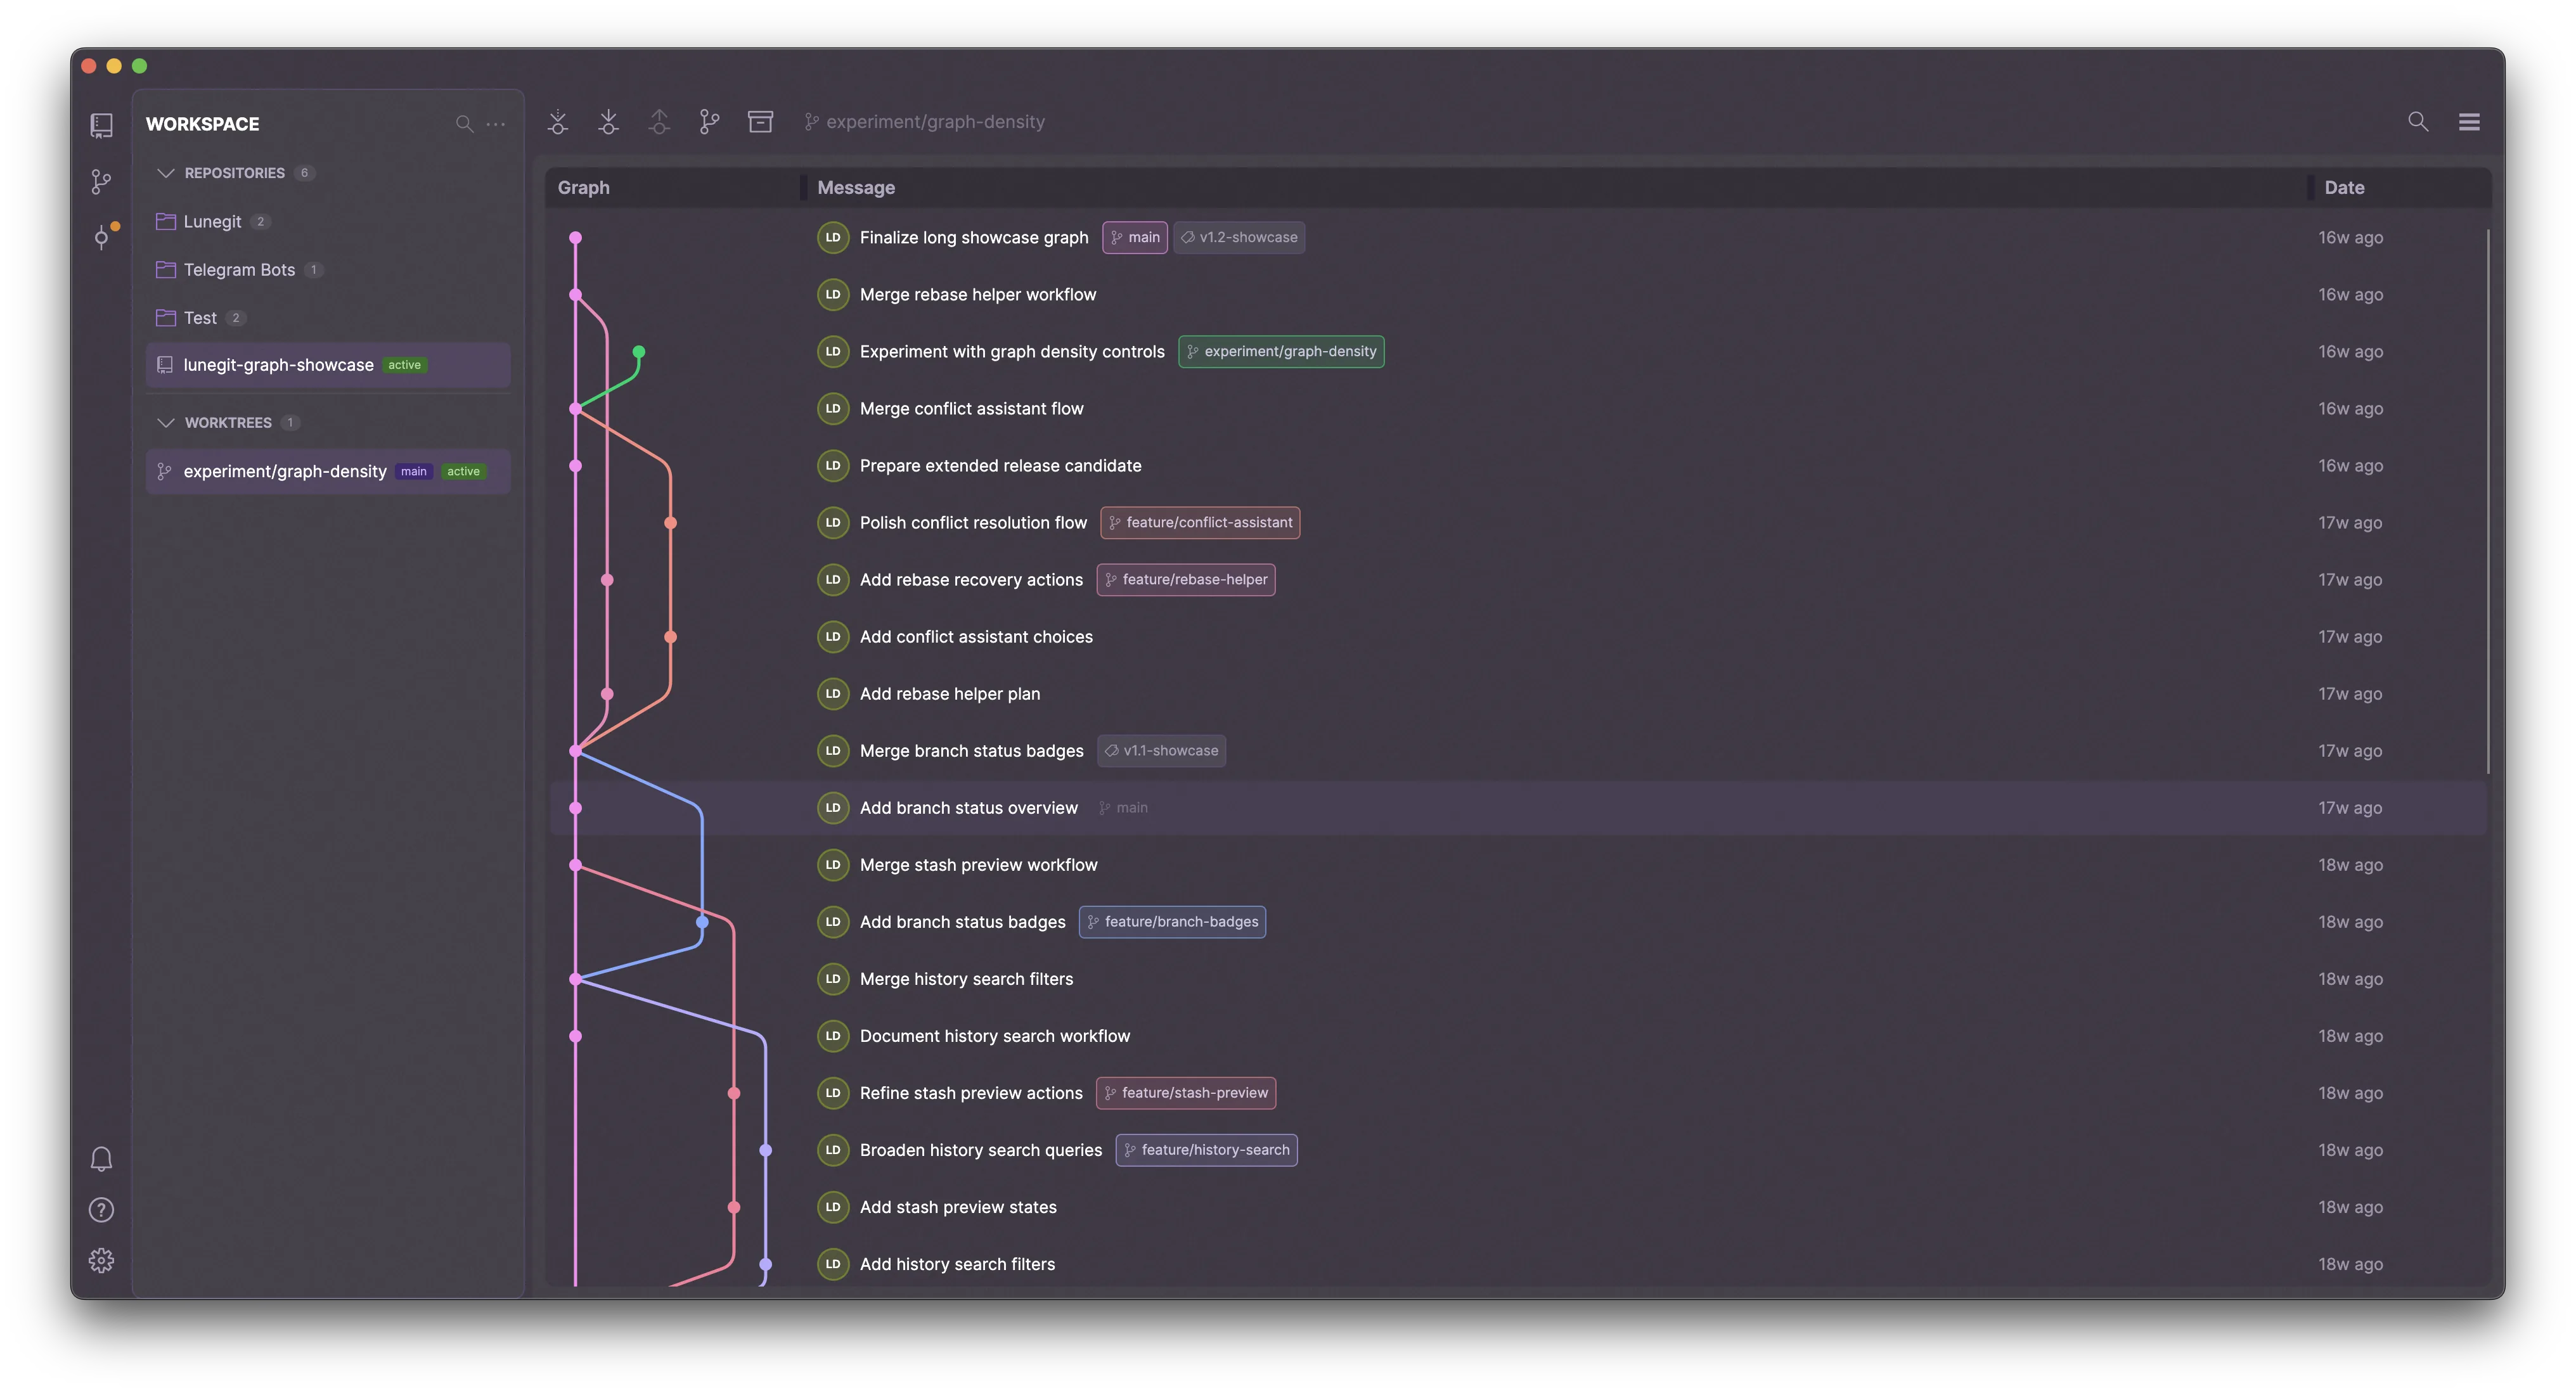The image size is (2576, 1393).
Task: Expand the Lunegit repository folder
Action: pyautogui.click(x=328, y=221)
